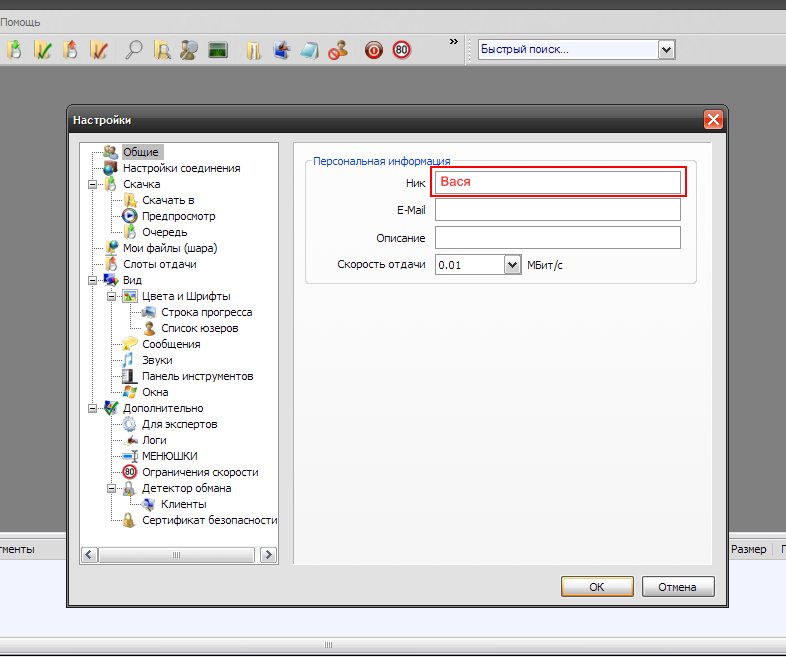This screenshot has width=786, height=657.
Task: Open Настройки соединения settings page
Action: 181,168
